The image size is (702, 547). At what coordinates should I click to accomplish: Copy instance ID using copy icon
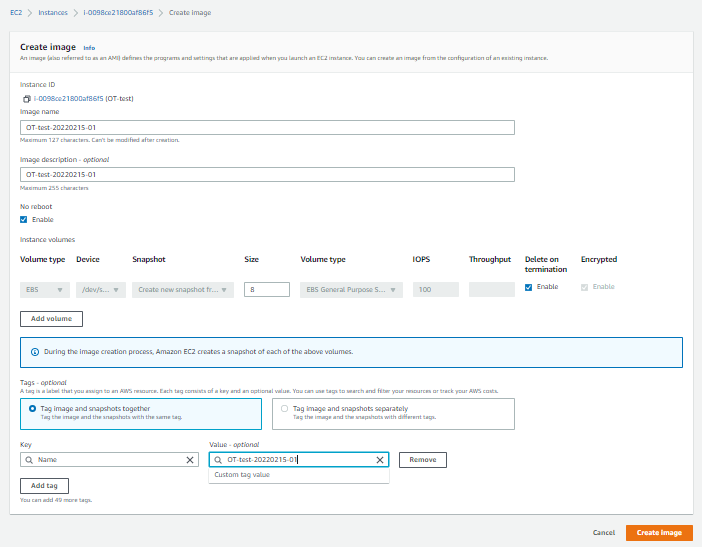click(x=26, y=99)
